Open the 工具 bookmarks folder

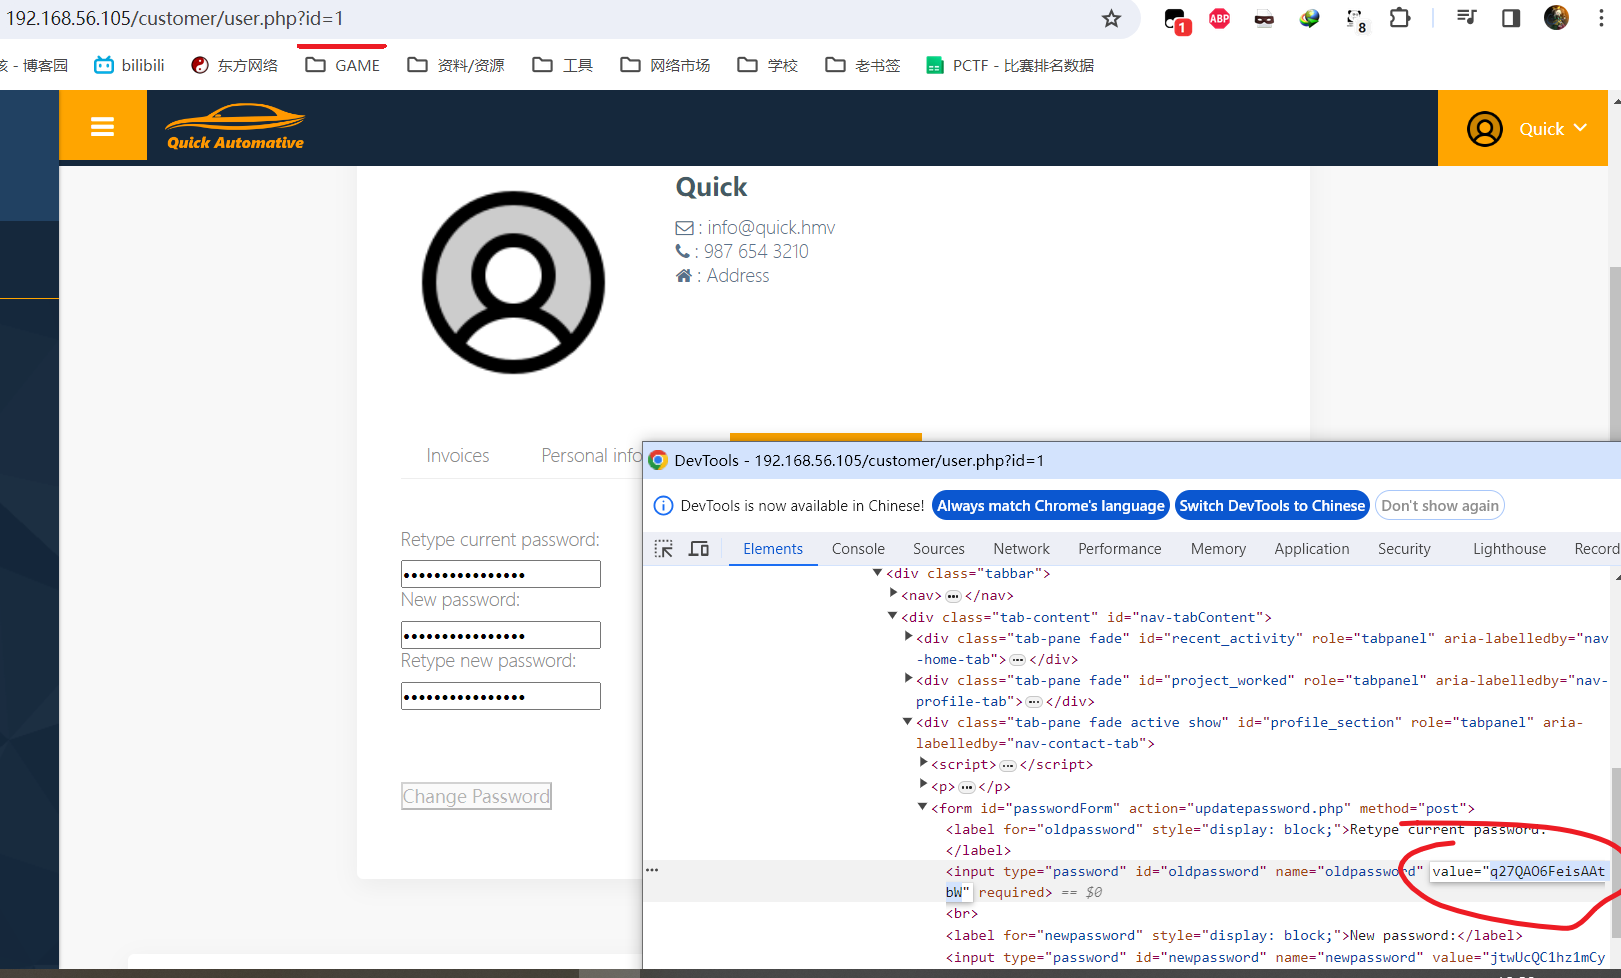point(563,65)
